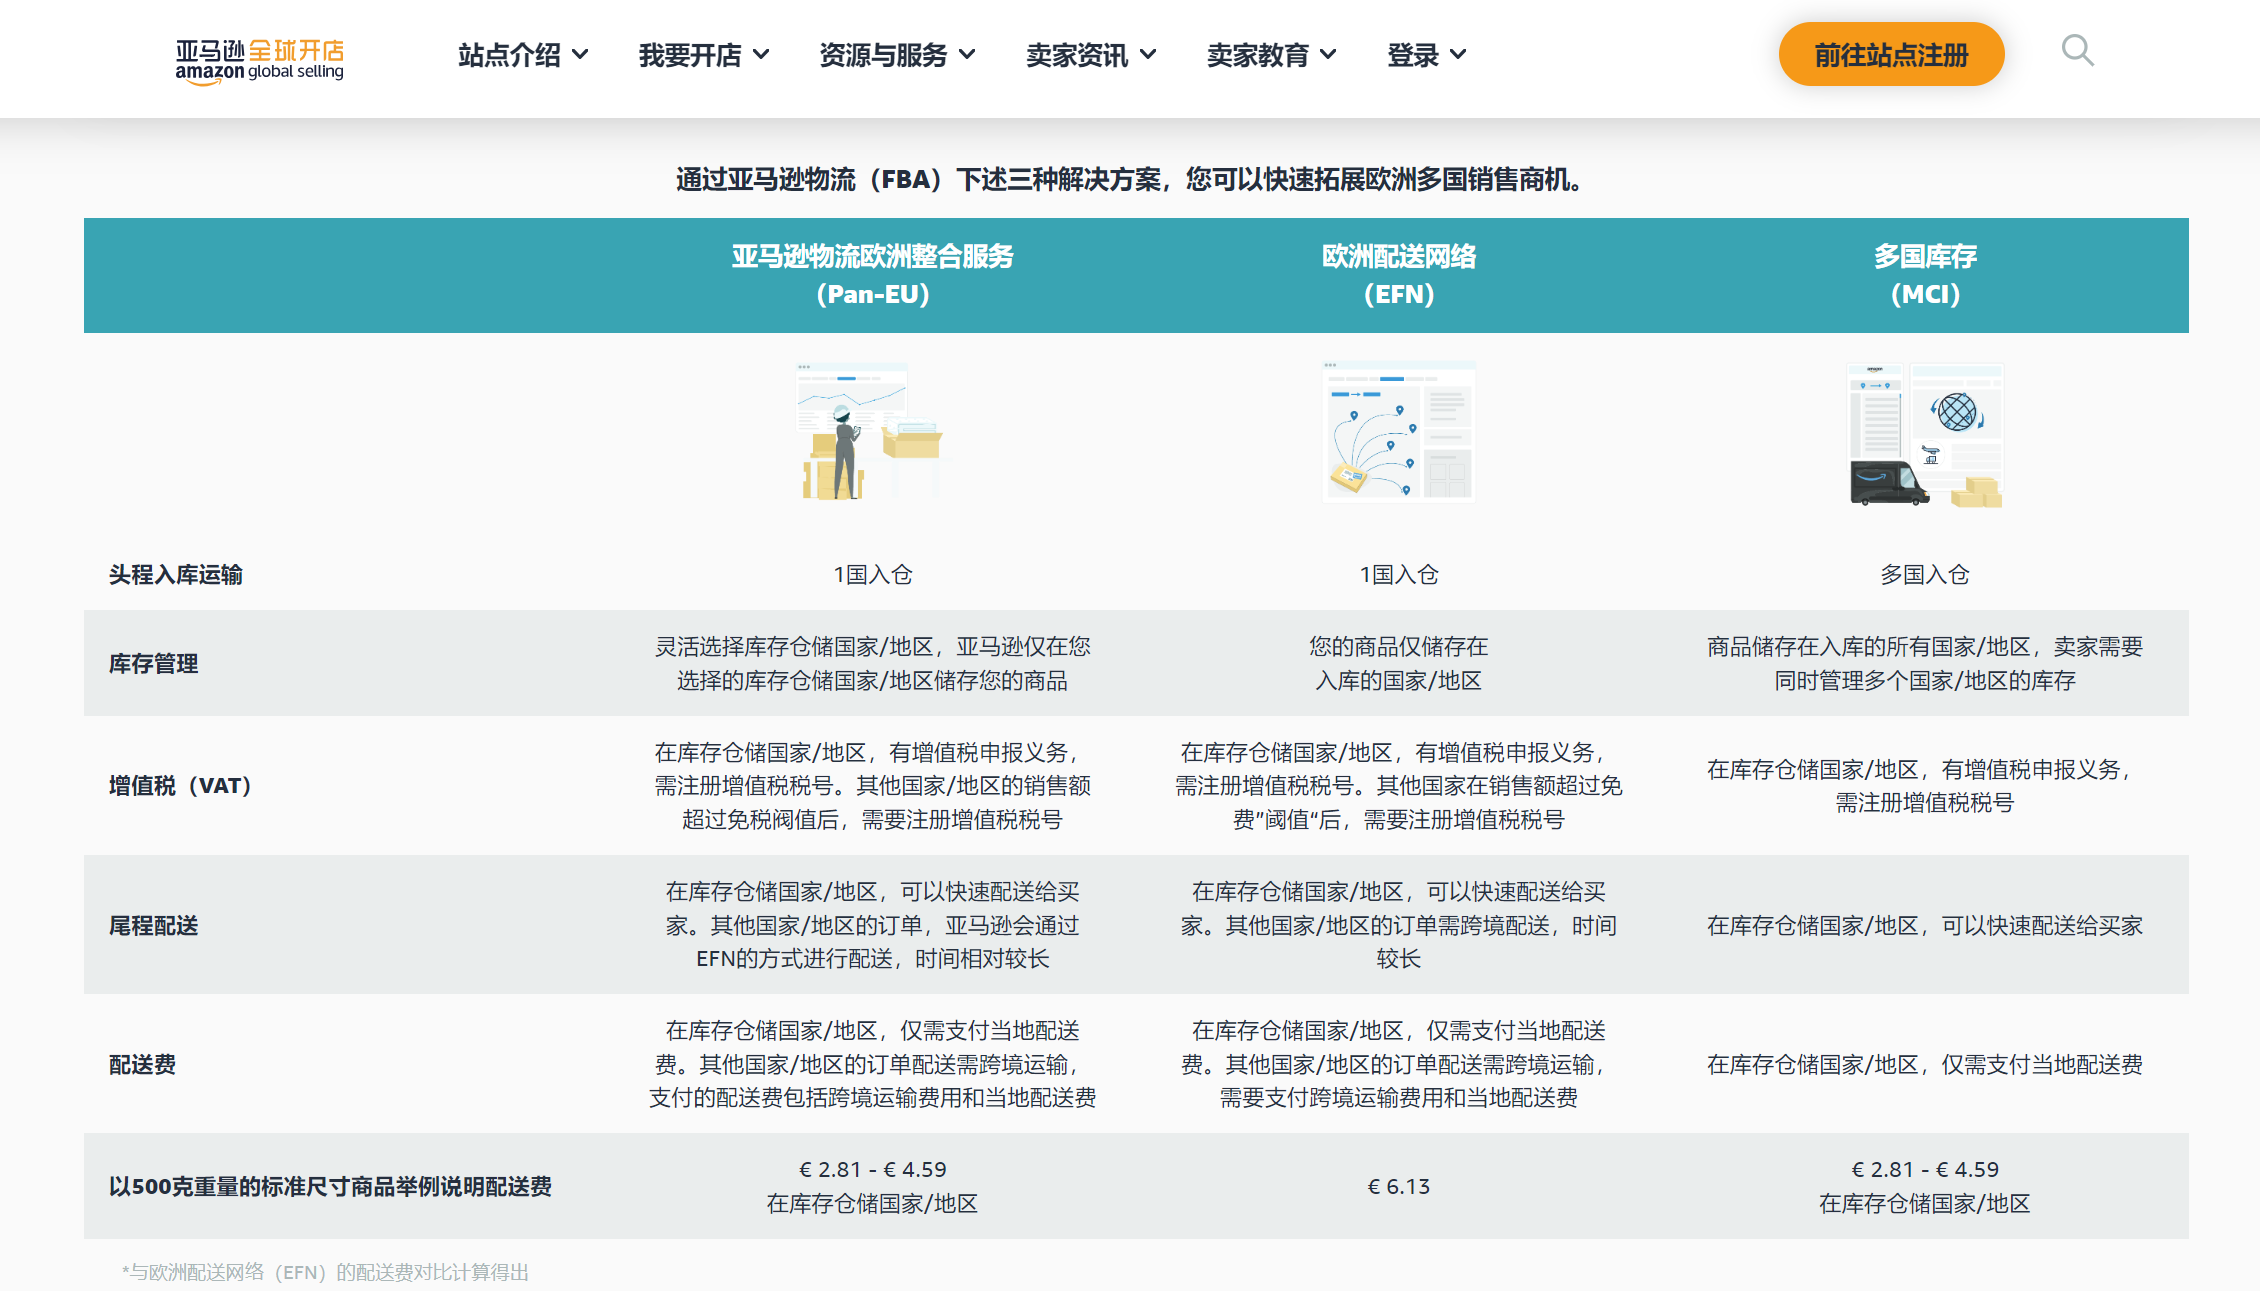Open the 卖家教育 menu

point(1271,55)
